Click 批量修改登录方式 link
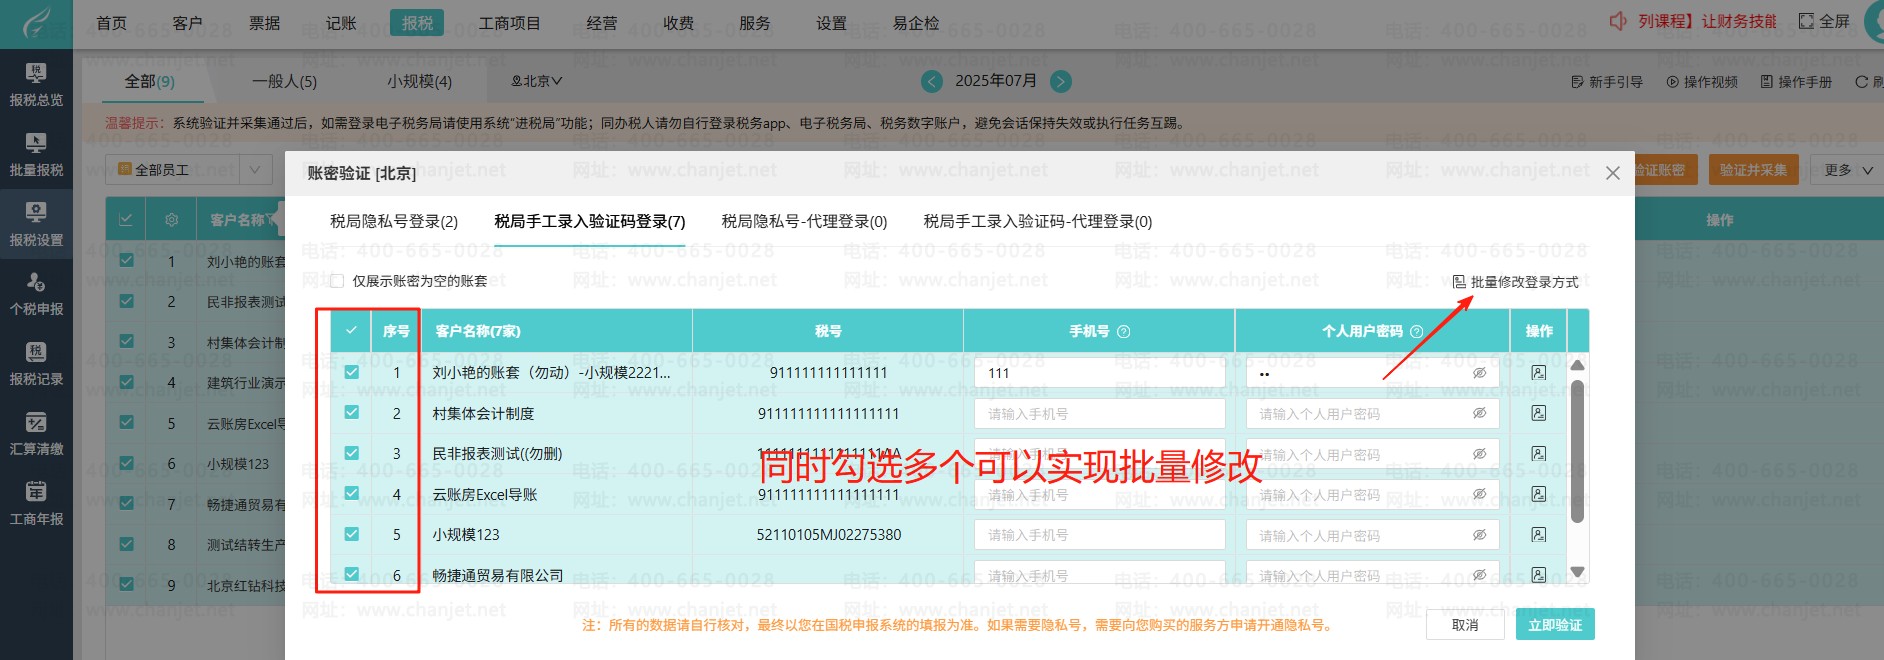 point(1516,282)
